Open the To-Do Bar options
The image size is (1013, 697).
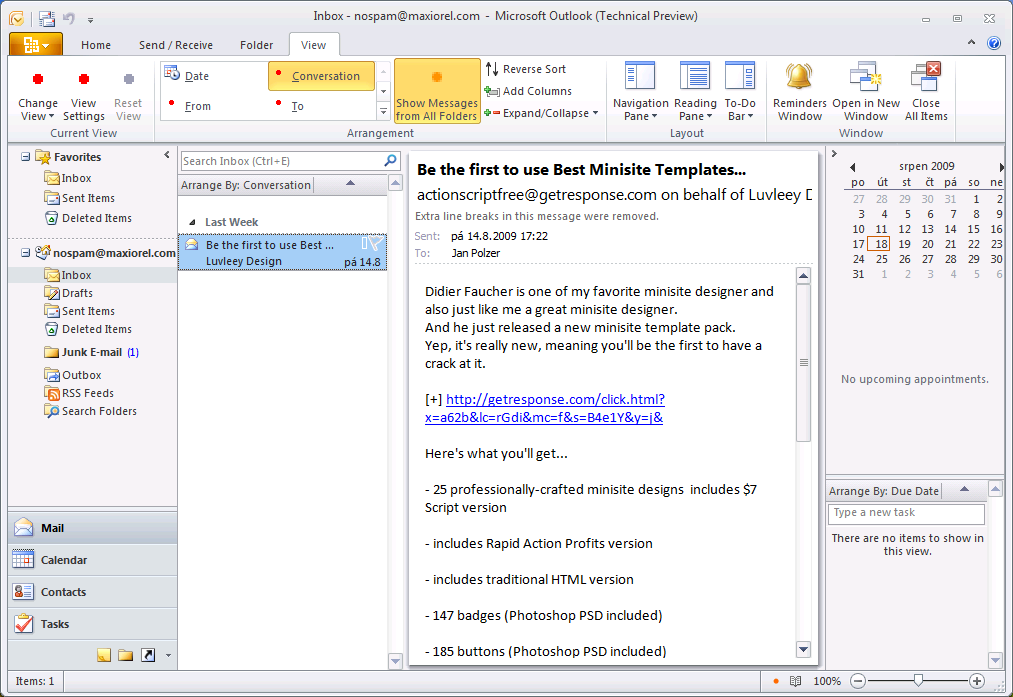click(x=740, y=91)
